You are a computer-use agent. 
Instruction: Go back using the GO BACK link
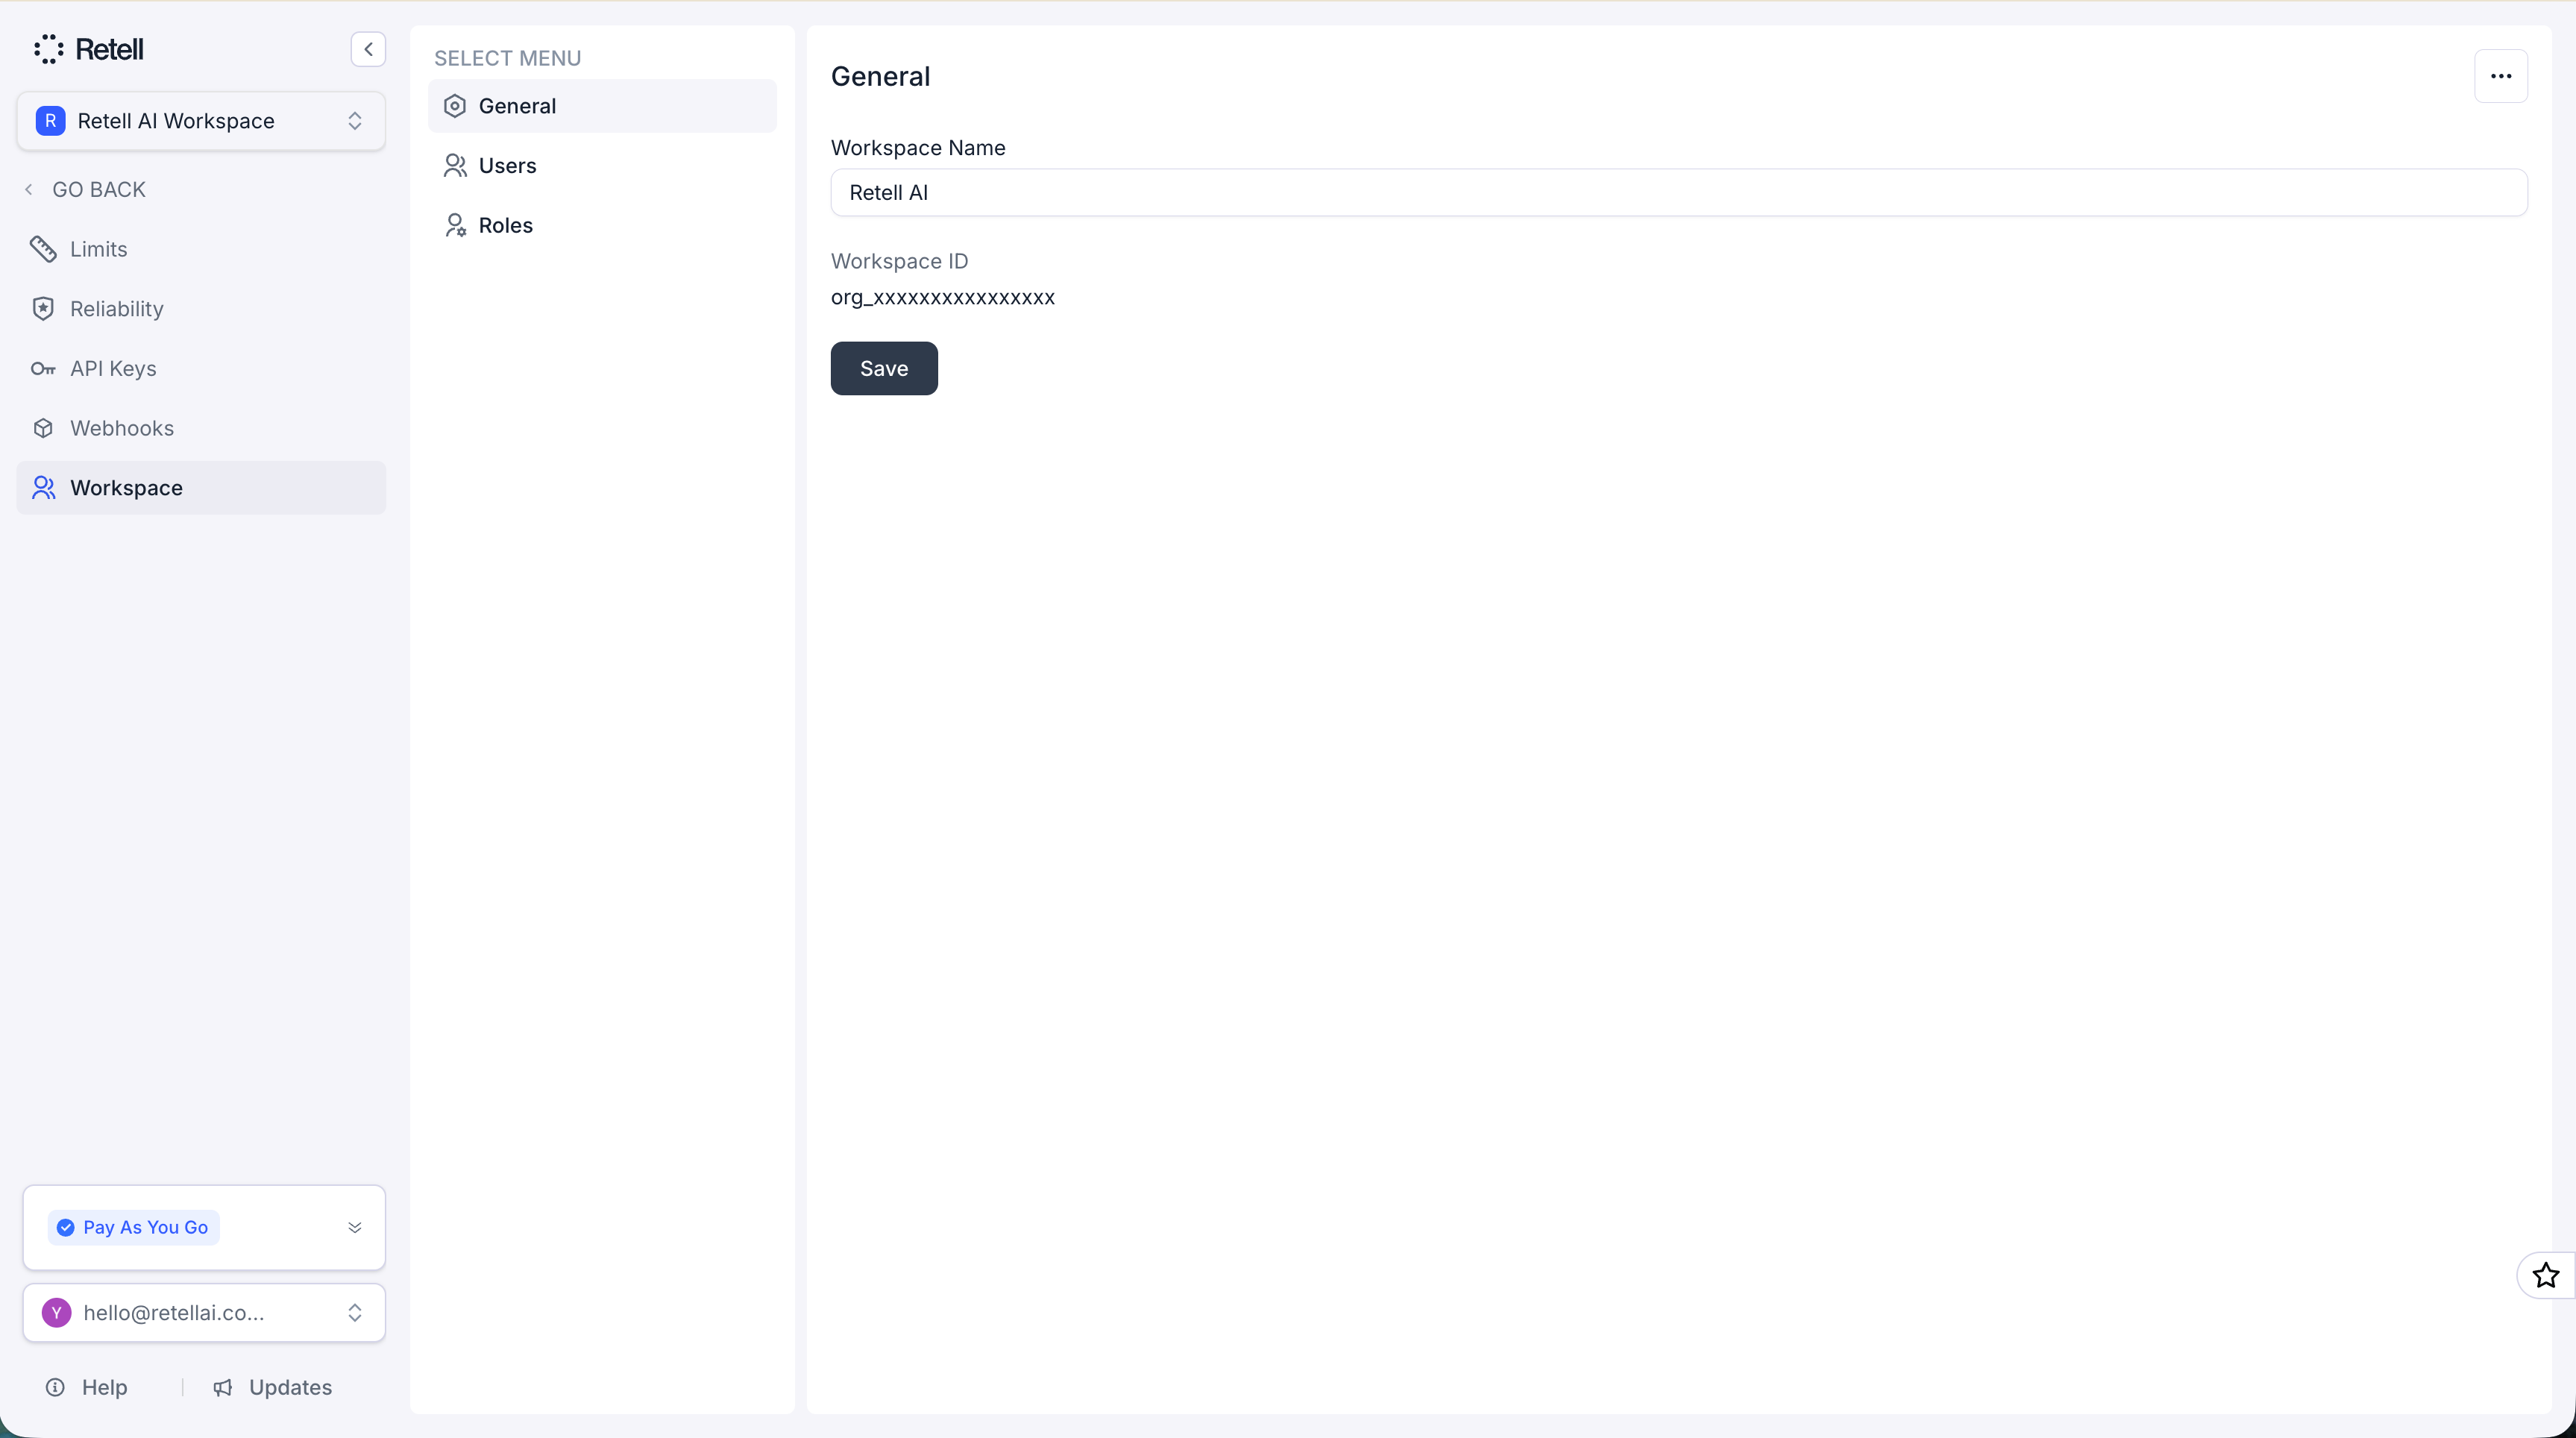click(98, 189)
